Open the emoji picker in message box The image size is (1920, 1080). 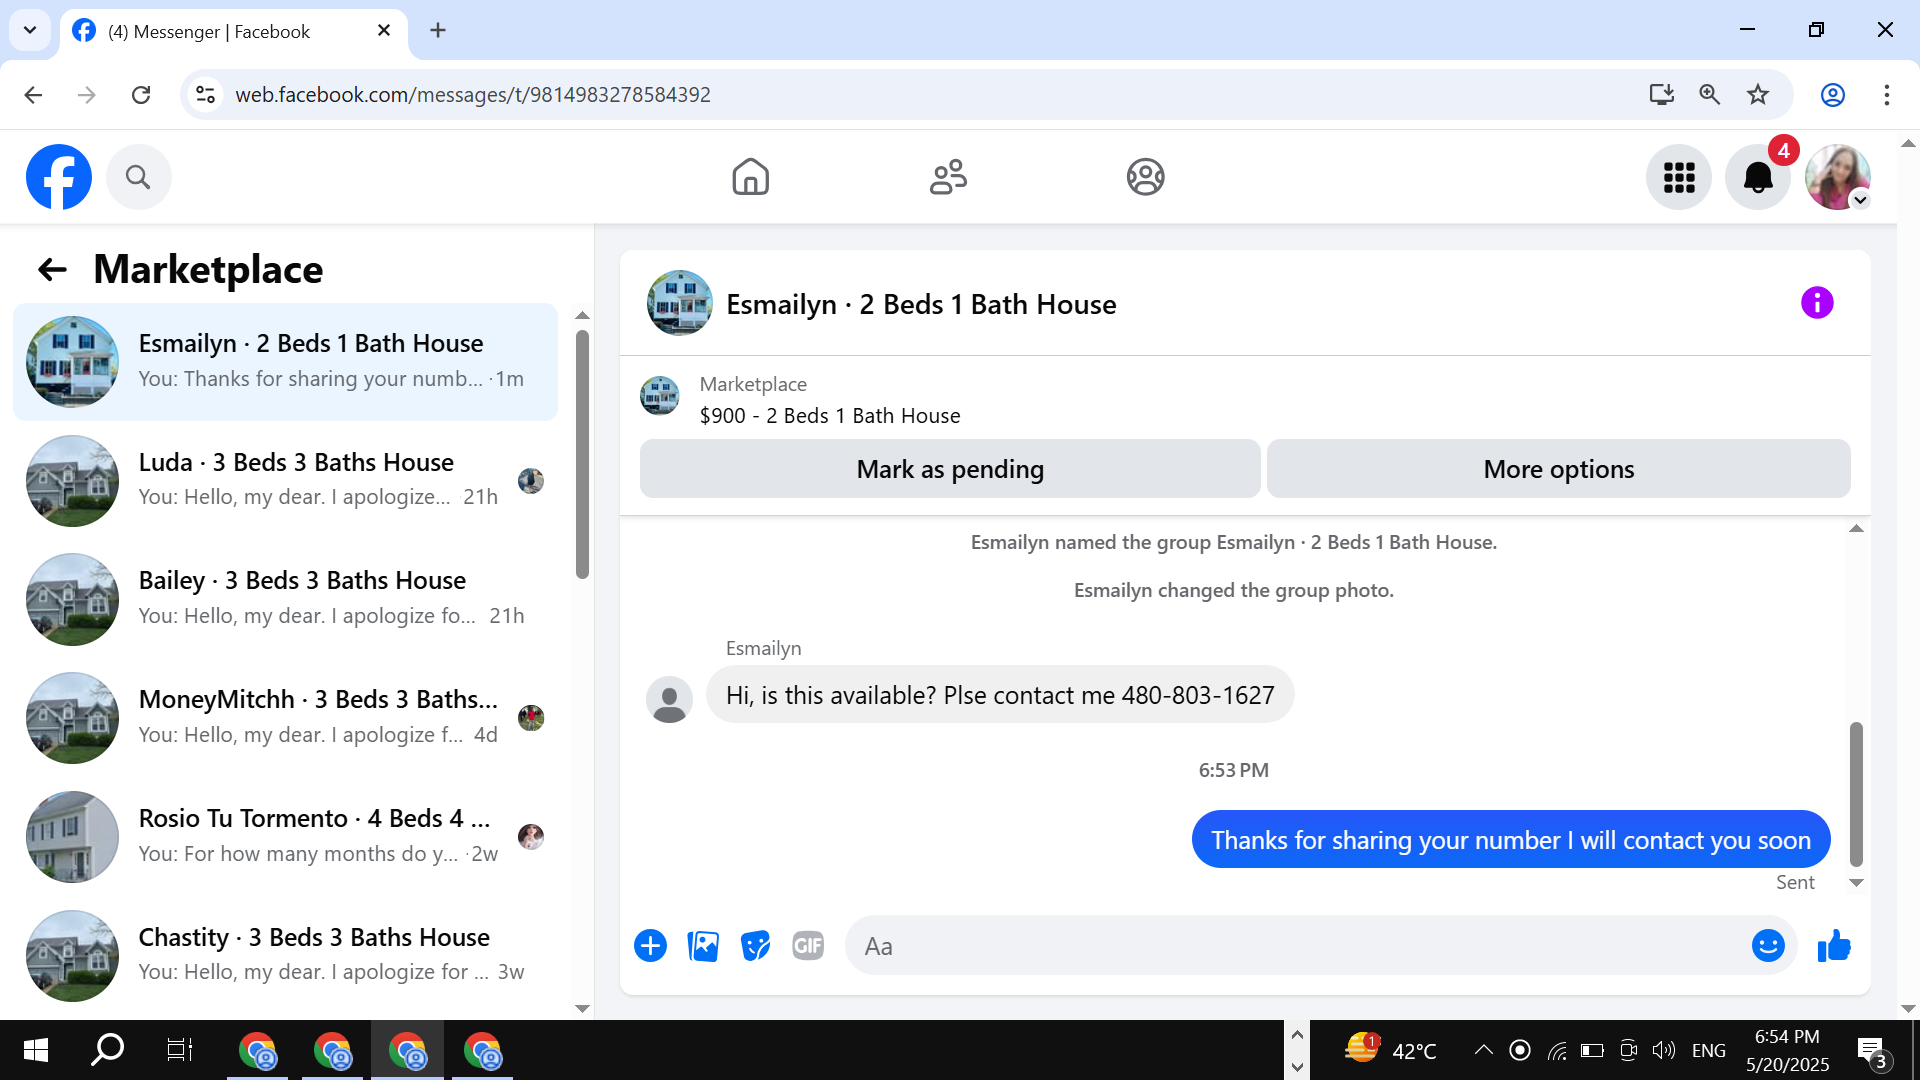click(x=1767, y=946)
